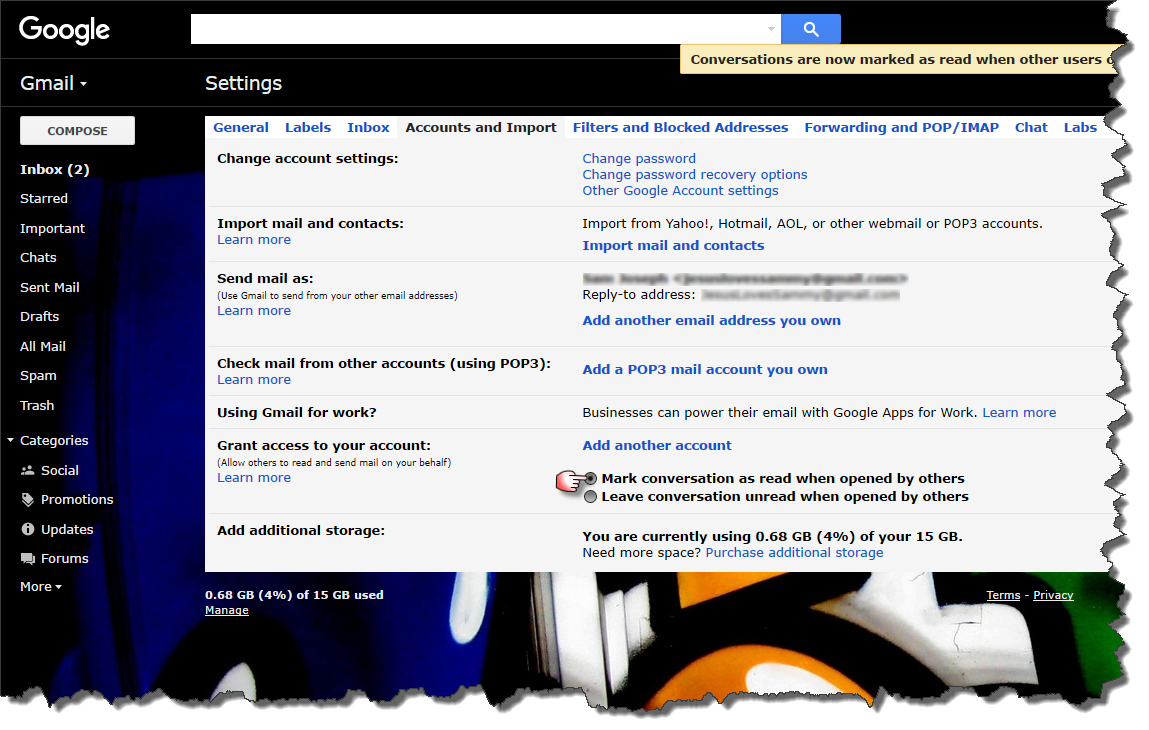Viewport: 1149px width, 730px height.
Task: Open the Chats folder
Action: tap(38, 258)
